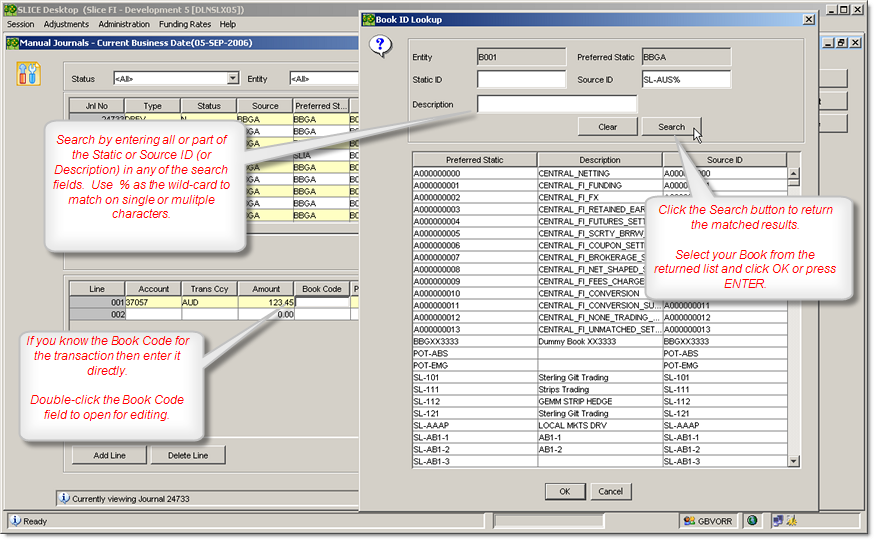Click the Search button in Book ID Lookup
Viewport: 874px width, 540px height.
(x=671, y=127)
